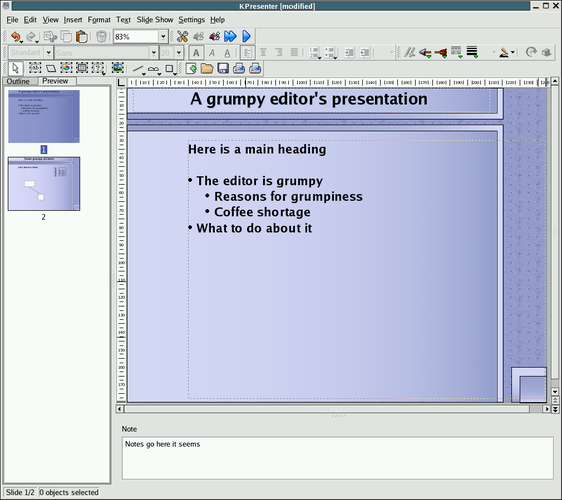Open the font size 20 dropdown
Screen dimensions: 562x500
(x=179, y=53)
